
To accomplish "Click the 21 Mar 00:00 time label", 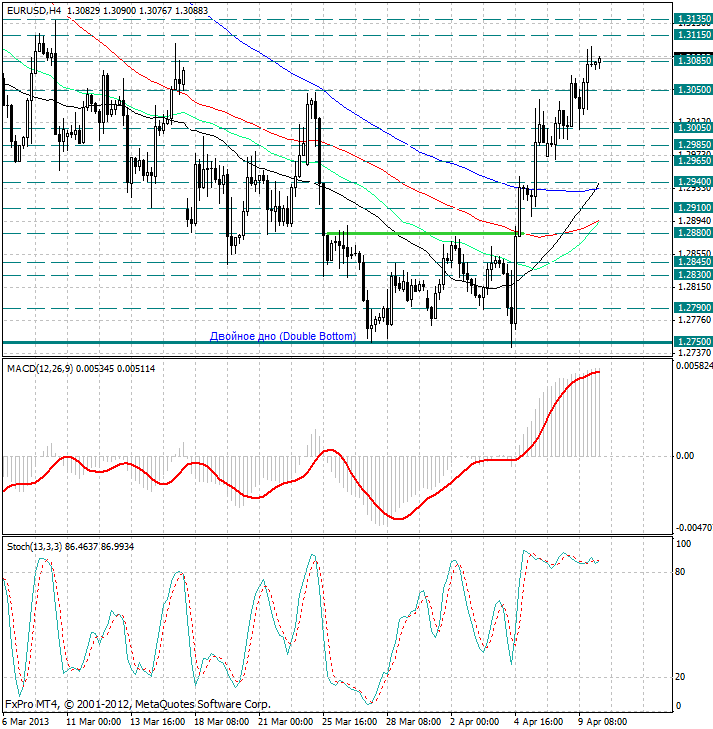I will pos(285,722).
